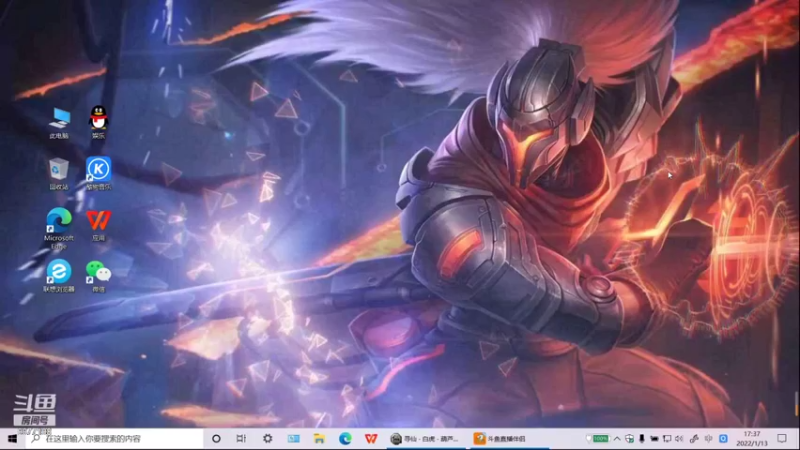Switch to the 斗鱼直播伴侣 taskbar window
The width and height of the screenshot is (800, 450).
pos(508,439)
